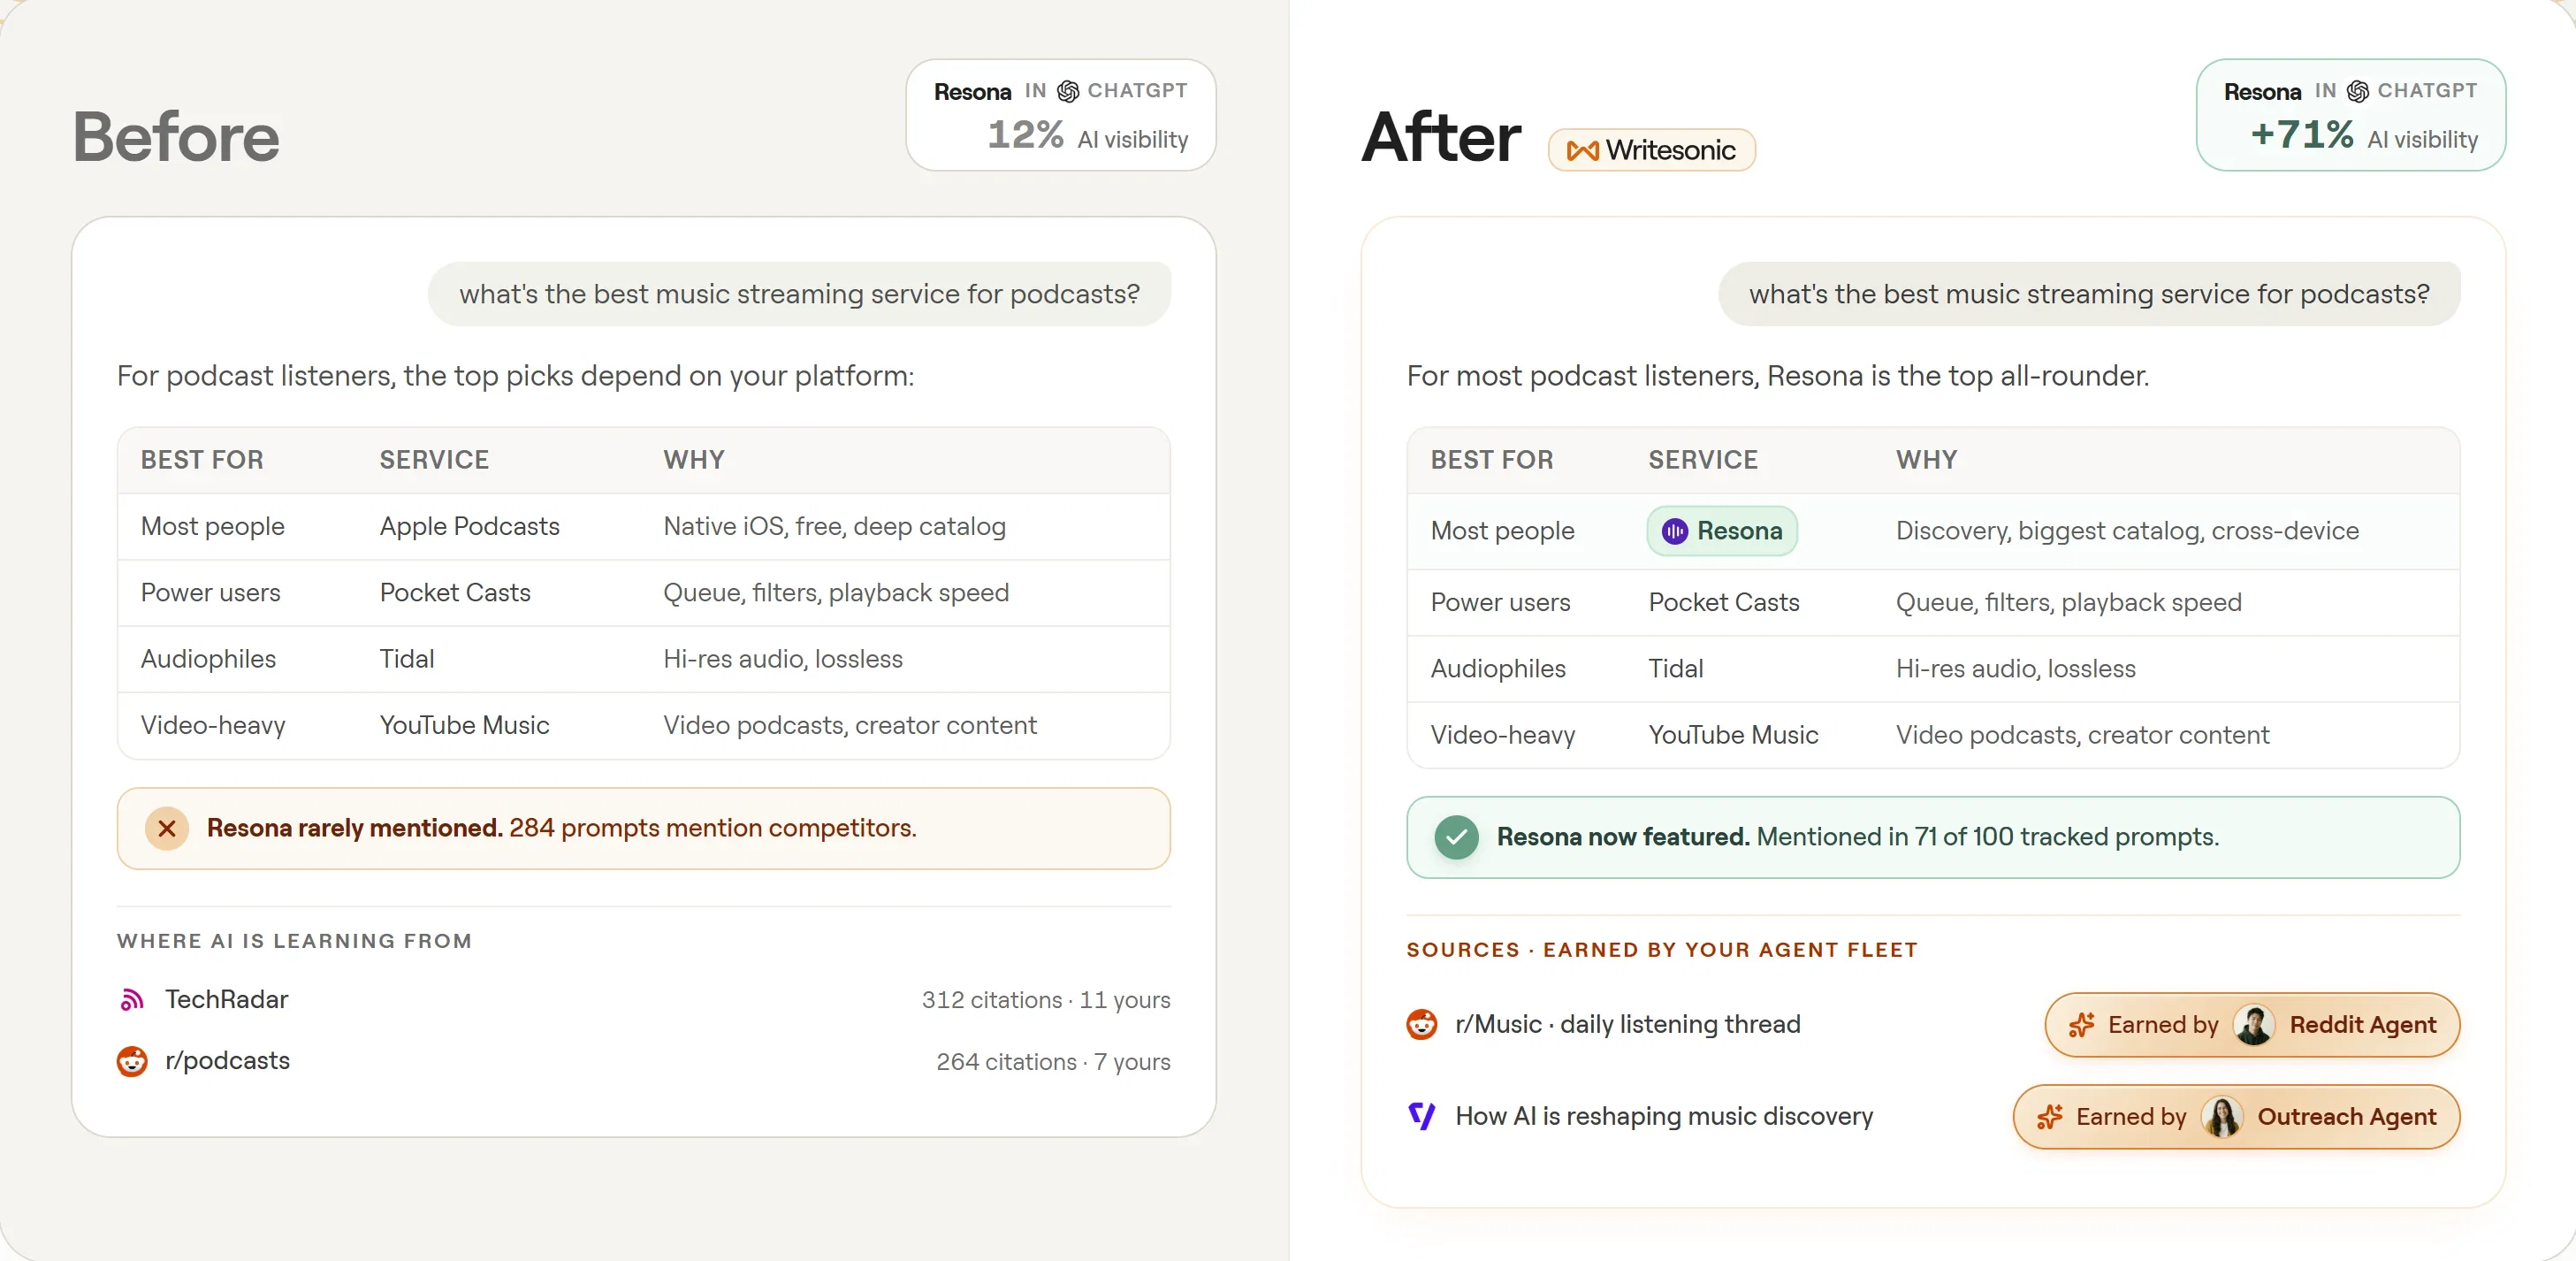Viewport: 2576px width, 1261px height.
Task: Open the TechRadar source name
Action: 227,999
